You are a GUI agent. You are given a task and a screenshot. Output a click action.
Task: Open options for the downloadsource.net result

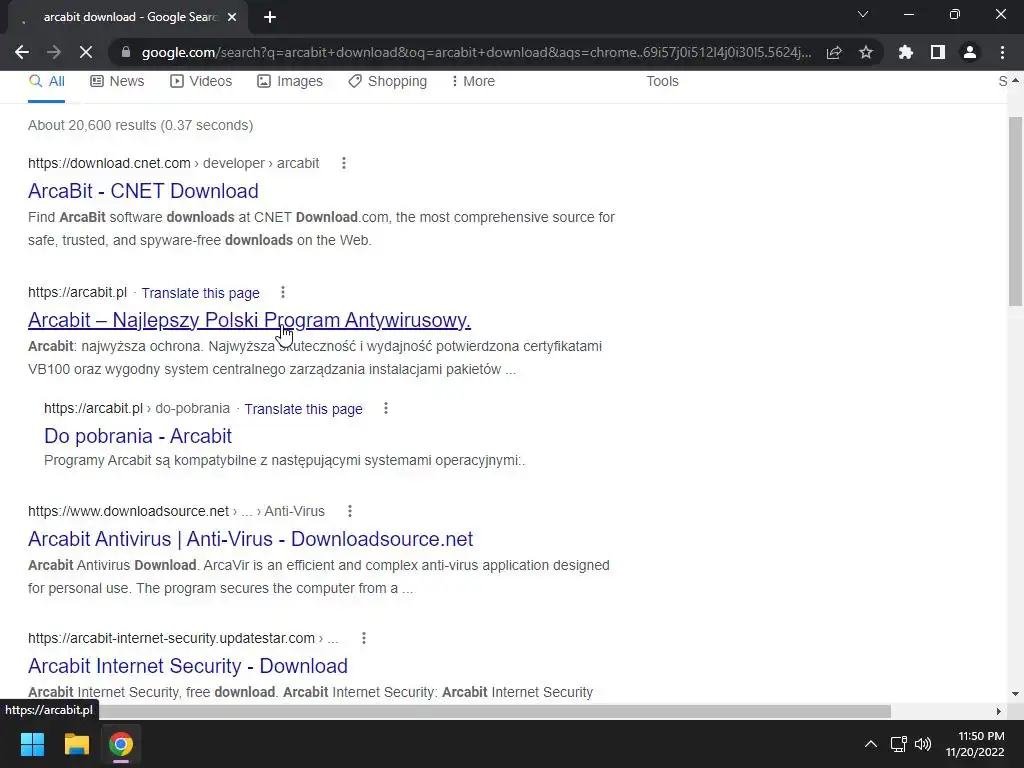pyautogui.click(x=350, y=511)
